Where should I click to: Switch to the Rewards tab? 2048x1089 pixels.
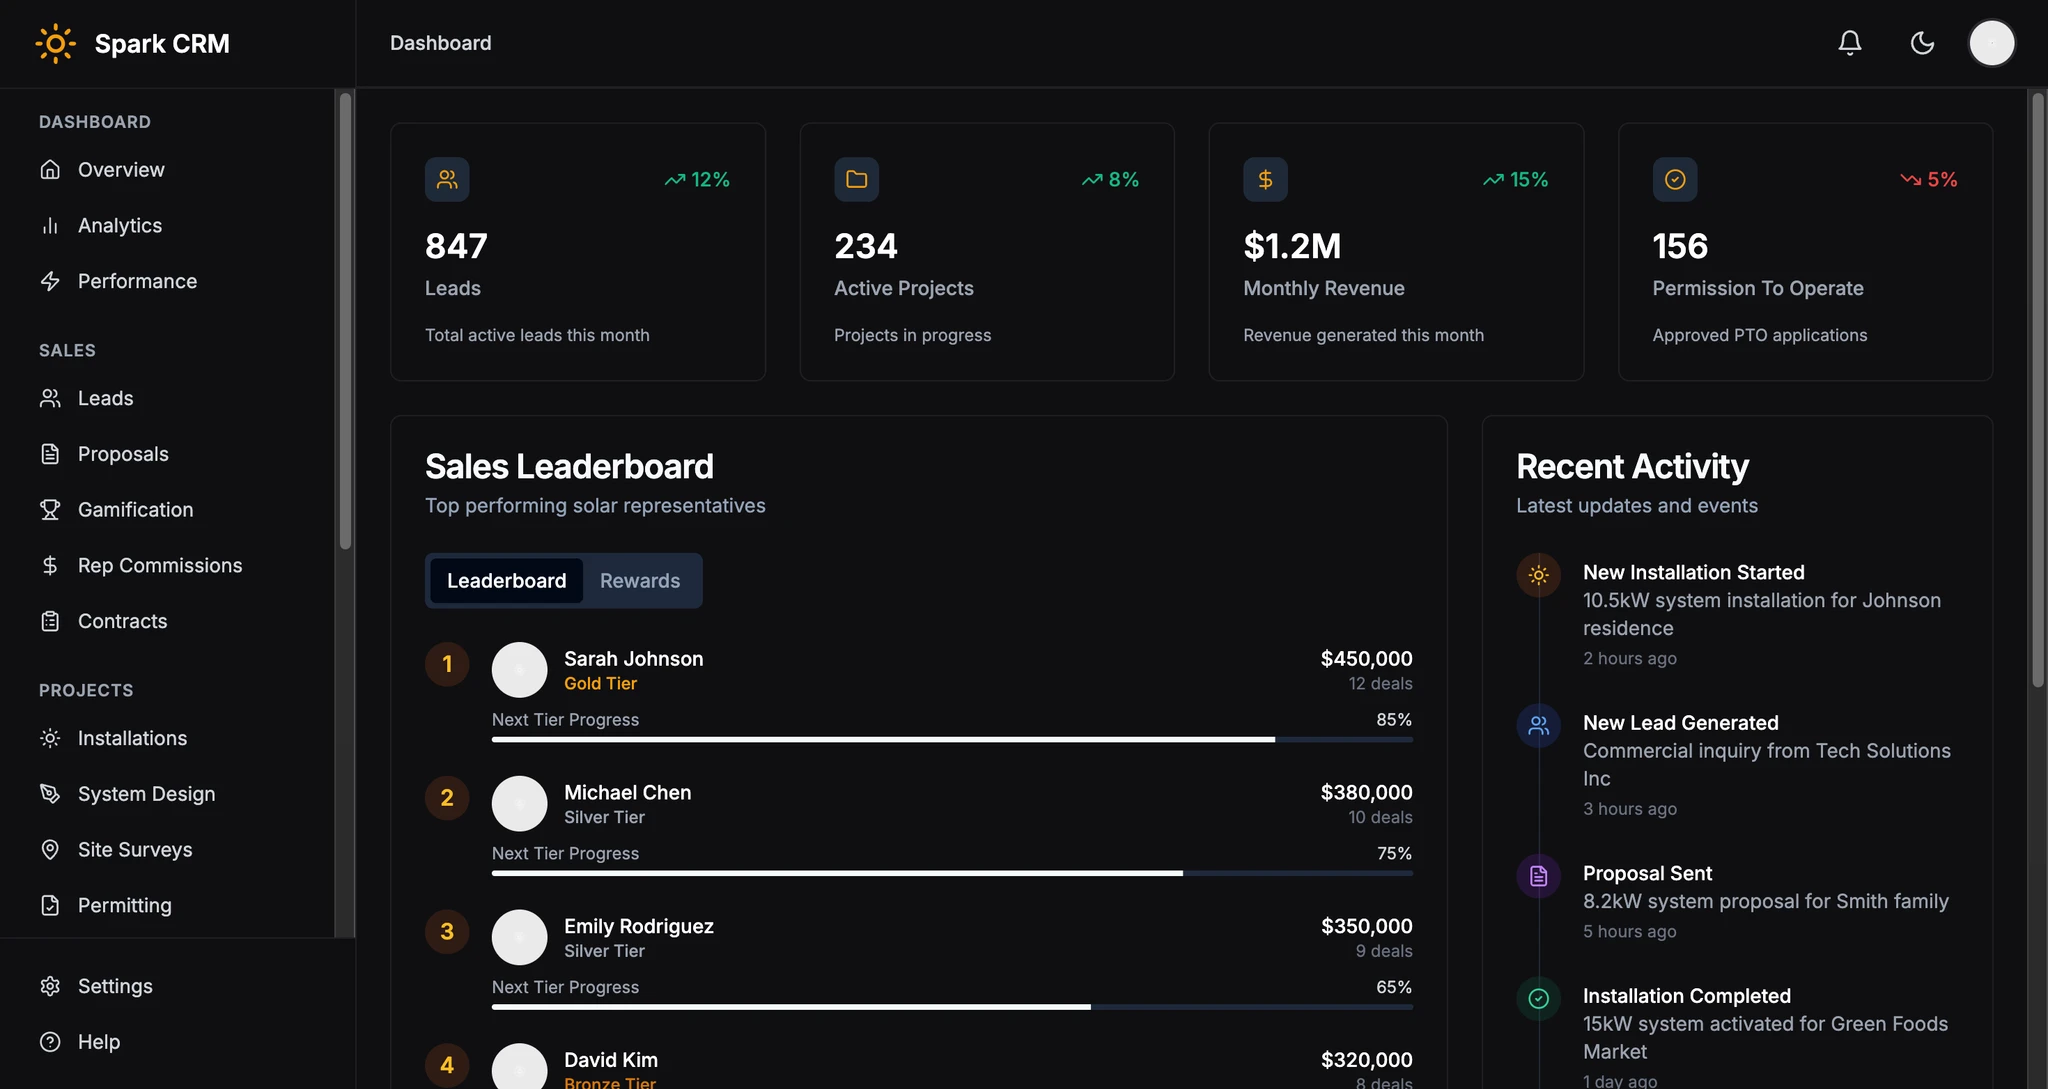point(639,581)
